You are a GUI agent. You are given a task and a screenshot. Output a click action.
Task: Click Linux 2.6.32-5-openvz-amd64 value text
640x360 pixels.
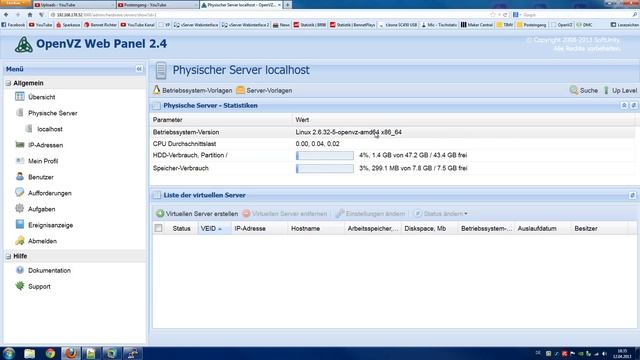pyautogui.click(x=349, y=132)
